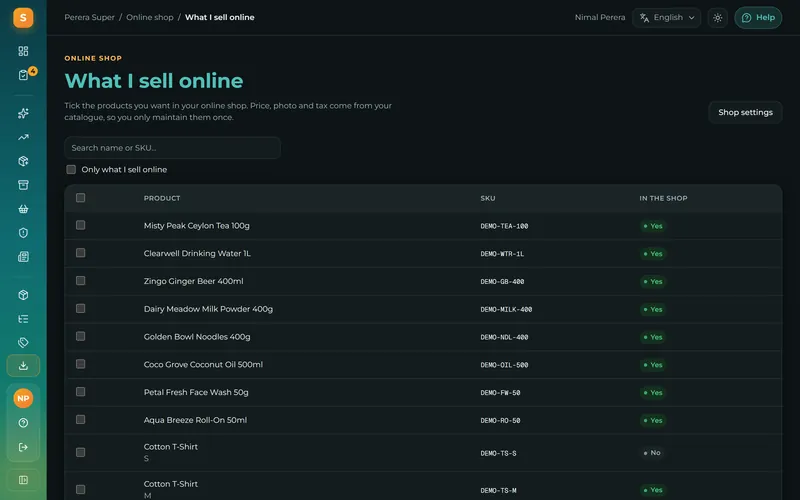Open the clipboard tasks icon with badge
800x500 pixels.
tap(23, 75)
